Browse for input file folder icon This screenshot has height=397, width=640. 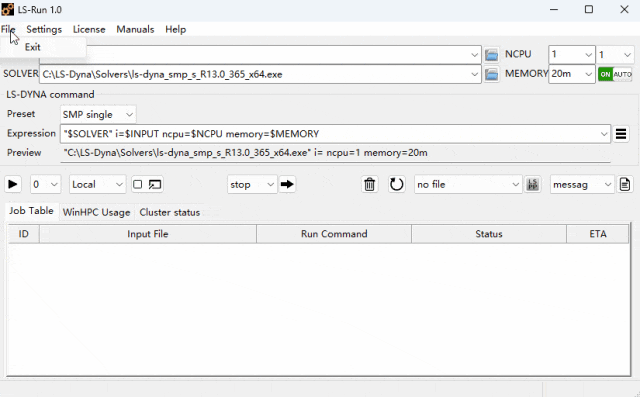[491, 55]
